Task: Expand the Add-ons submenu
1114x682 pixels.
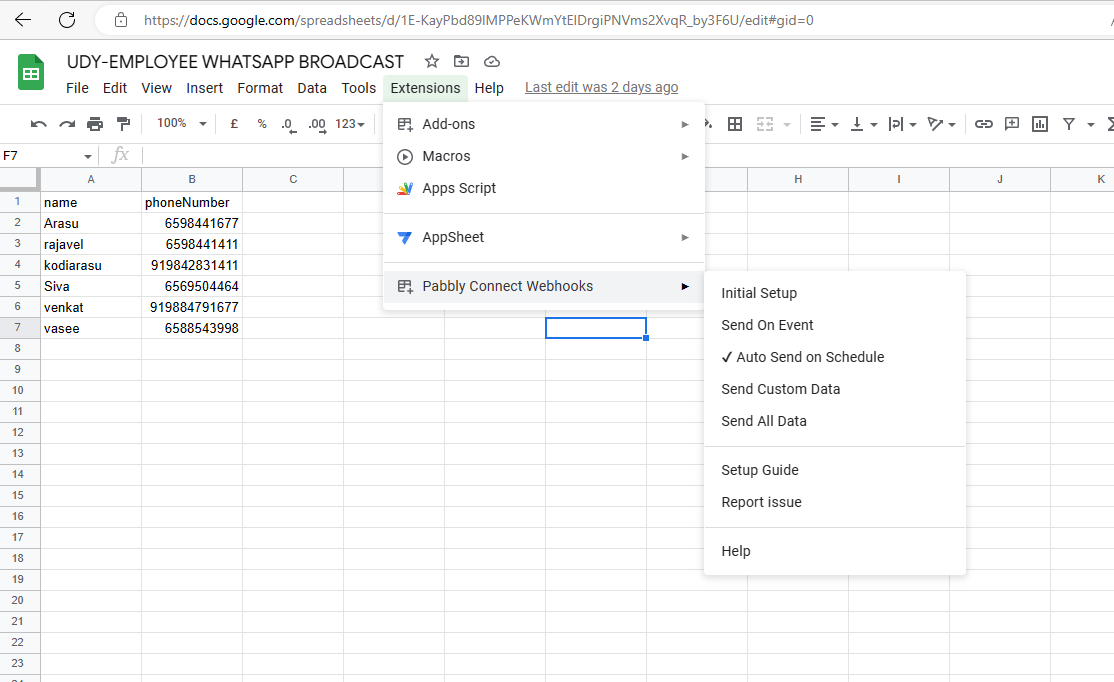Action: click(544, 124)
